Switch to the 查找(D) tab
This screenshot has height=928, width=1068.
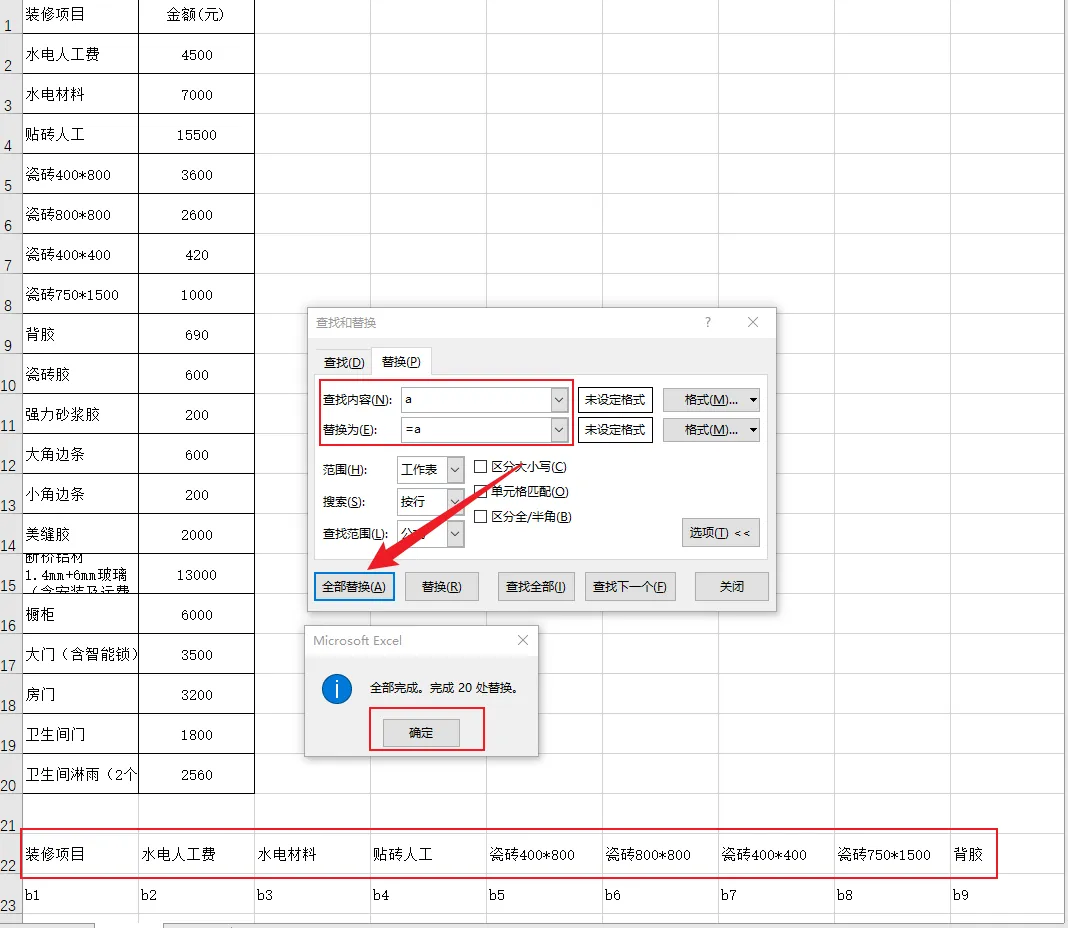[x=344, y=362]
